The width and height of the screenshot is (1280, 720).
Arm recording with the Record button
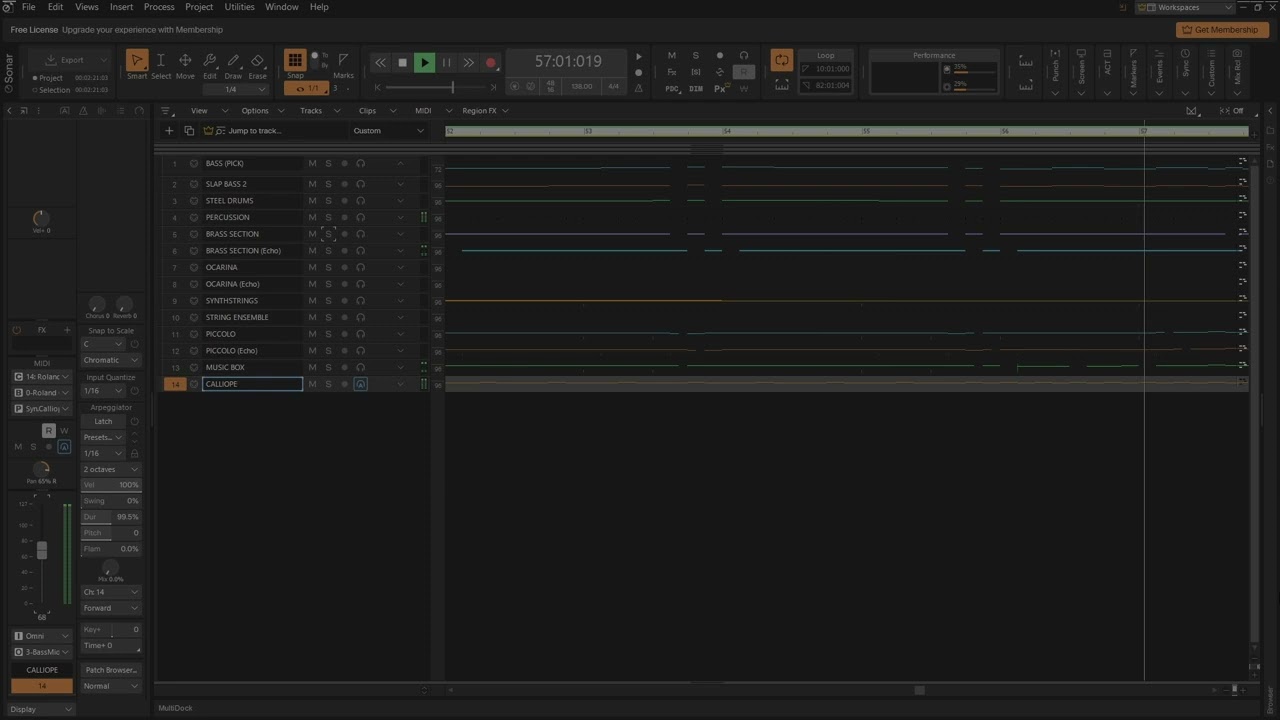pos(490,62)
